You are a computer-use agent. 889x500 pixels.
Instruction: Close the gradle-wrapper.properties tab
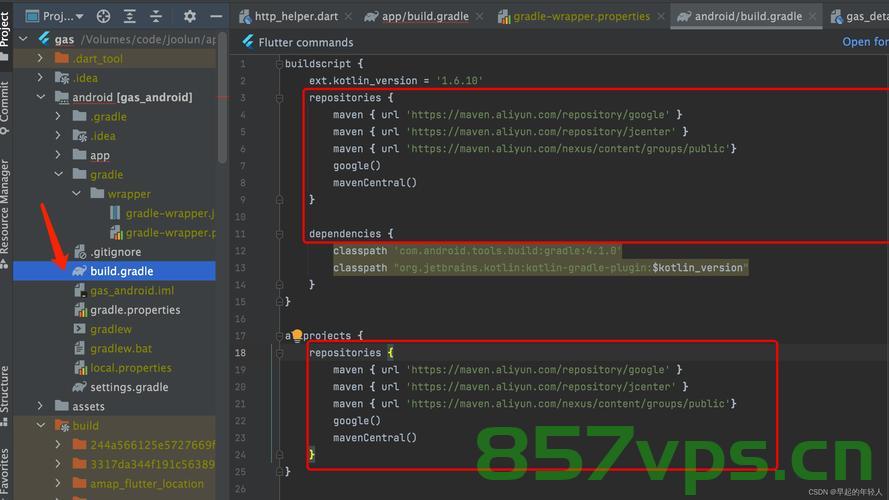point(661,16)
